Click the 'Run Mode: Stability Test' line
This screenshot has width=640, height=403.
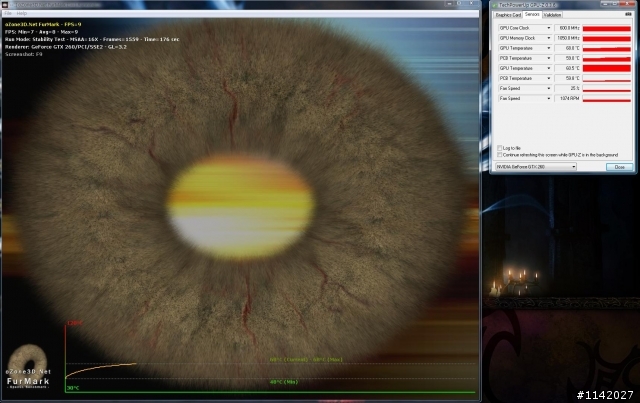(x=92, y=39)
